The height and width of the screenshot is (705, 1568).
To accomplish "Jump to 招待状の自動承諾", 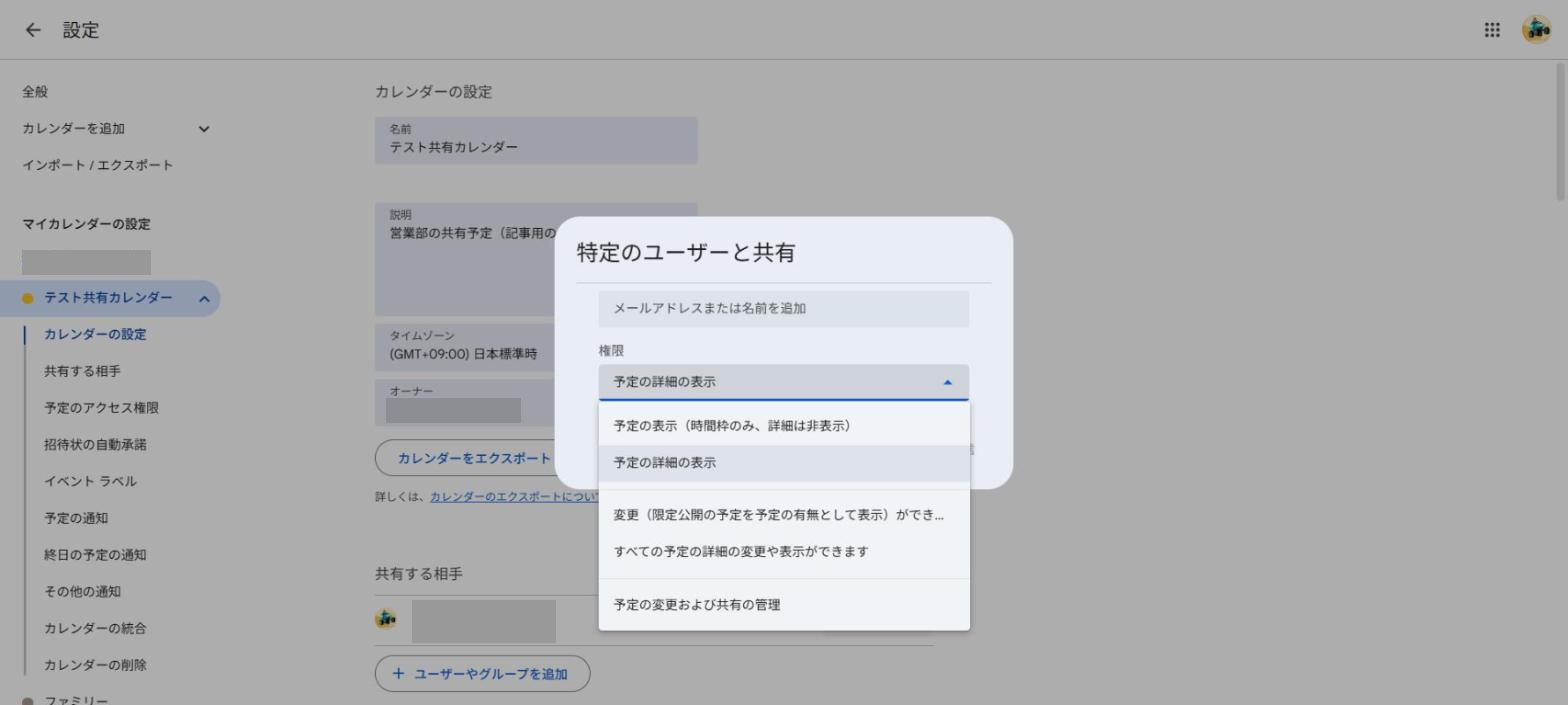I will coord(95,445).
